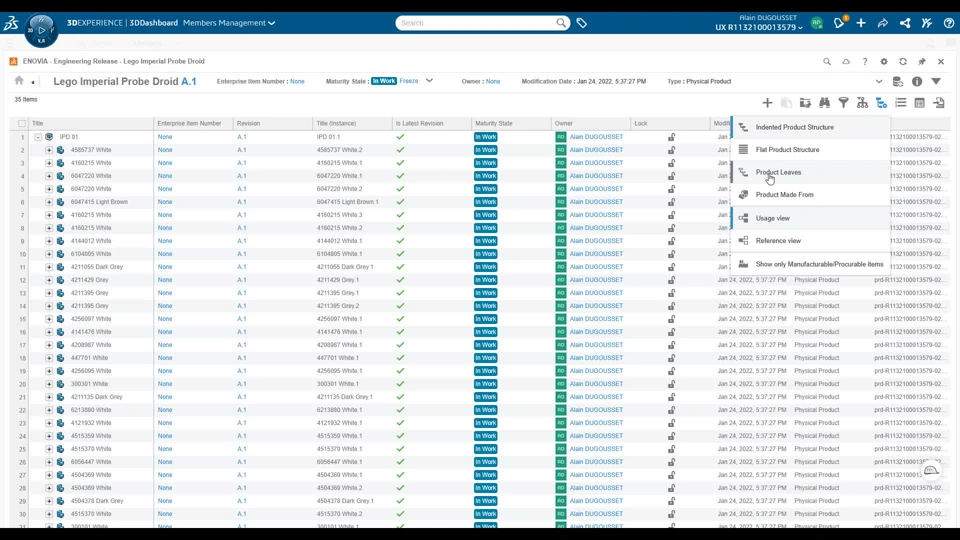This screenshot has width=960, height=540.
Task: Click the In Work maturity state badge in header
Action: [x=384, y=81]
